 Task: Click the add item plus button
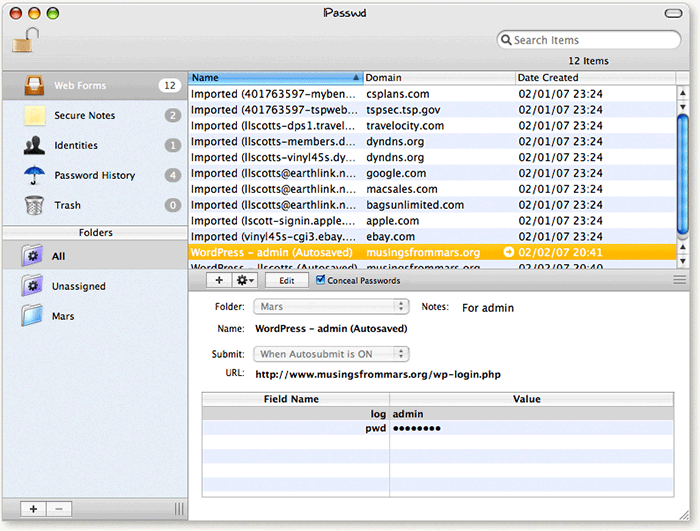(x=219, y=280)
